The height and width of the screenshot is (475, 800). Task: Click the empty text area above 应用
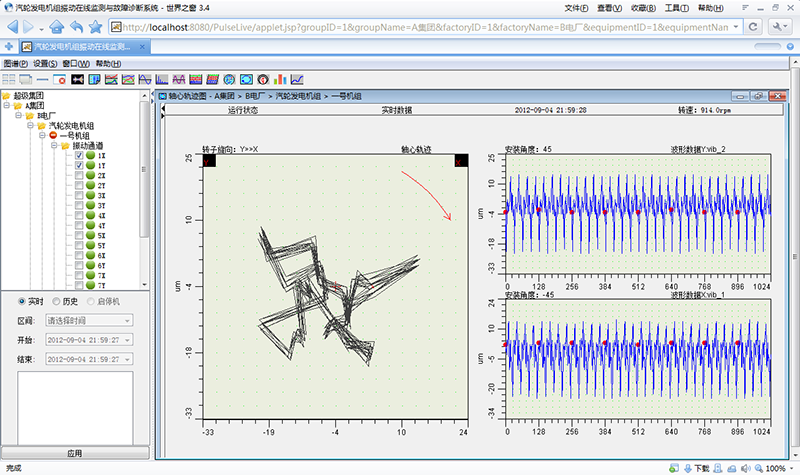(x=75, y=407)
